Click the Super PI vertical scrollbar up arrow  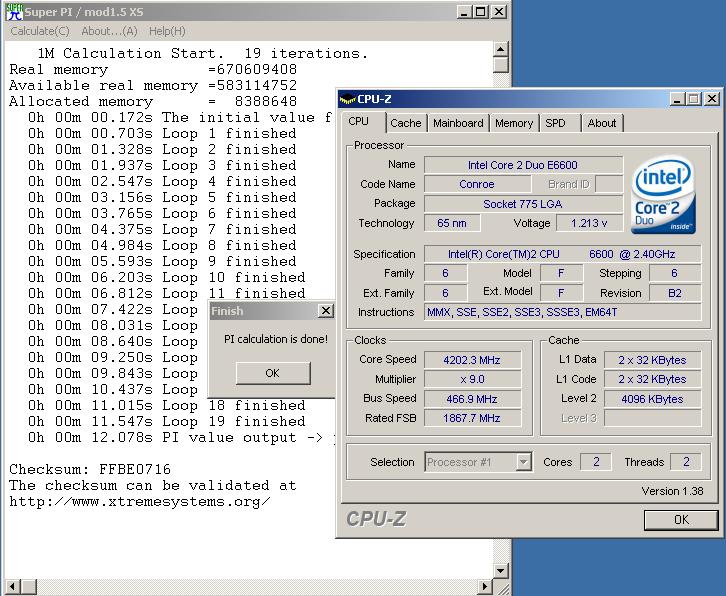click(x=501, y=49)
